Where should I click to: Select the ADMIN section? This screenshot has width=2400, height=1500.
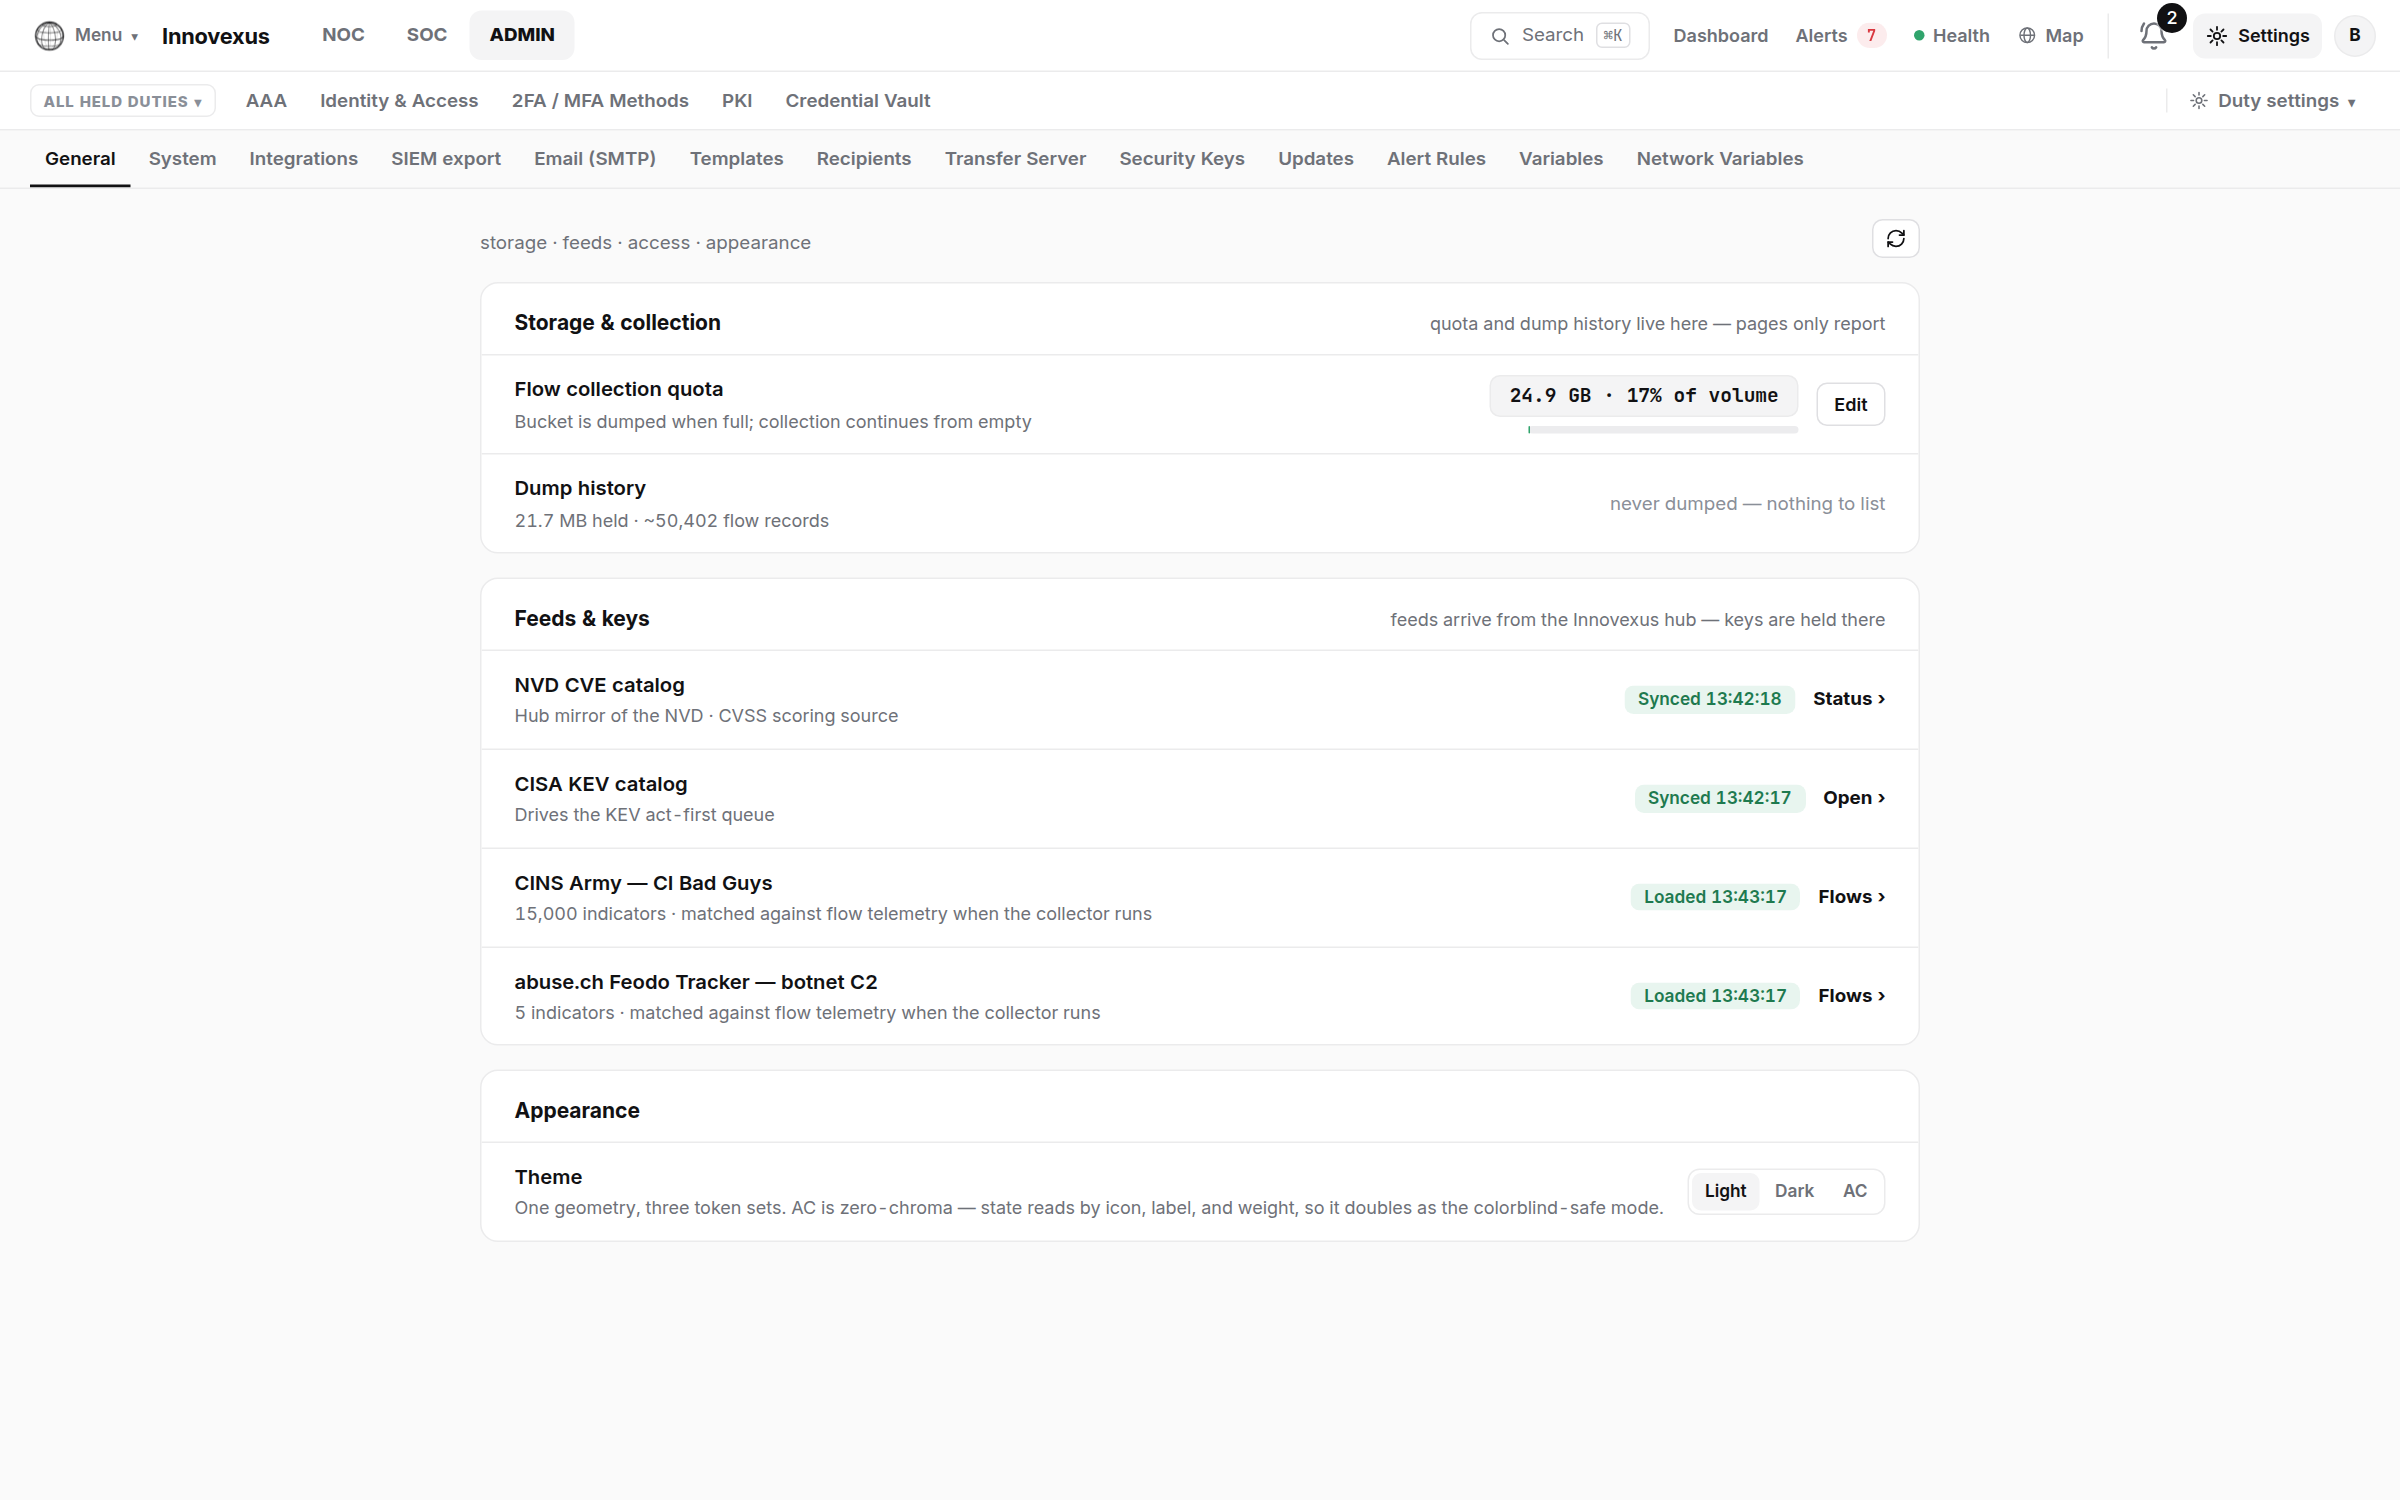click(522, 35)
